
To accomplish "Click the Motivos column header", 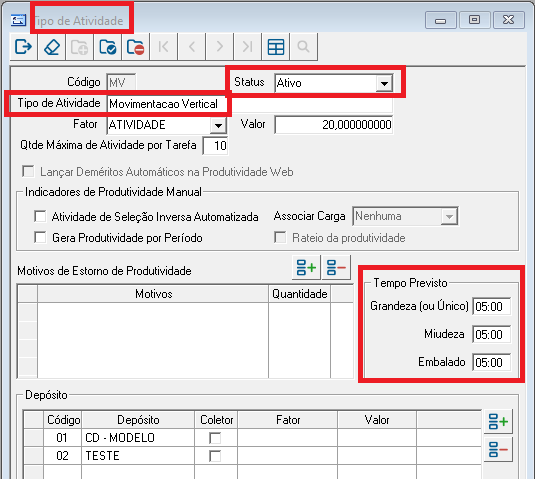I will [153, 294].
